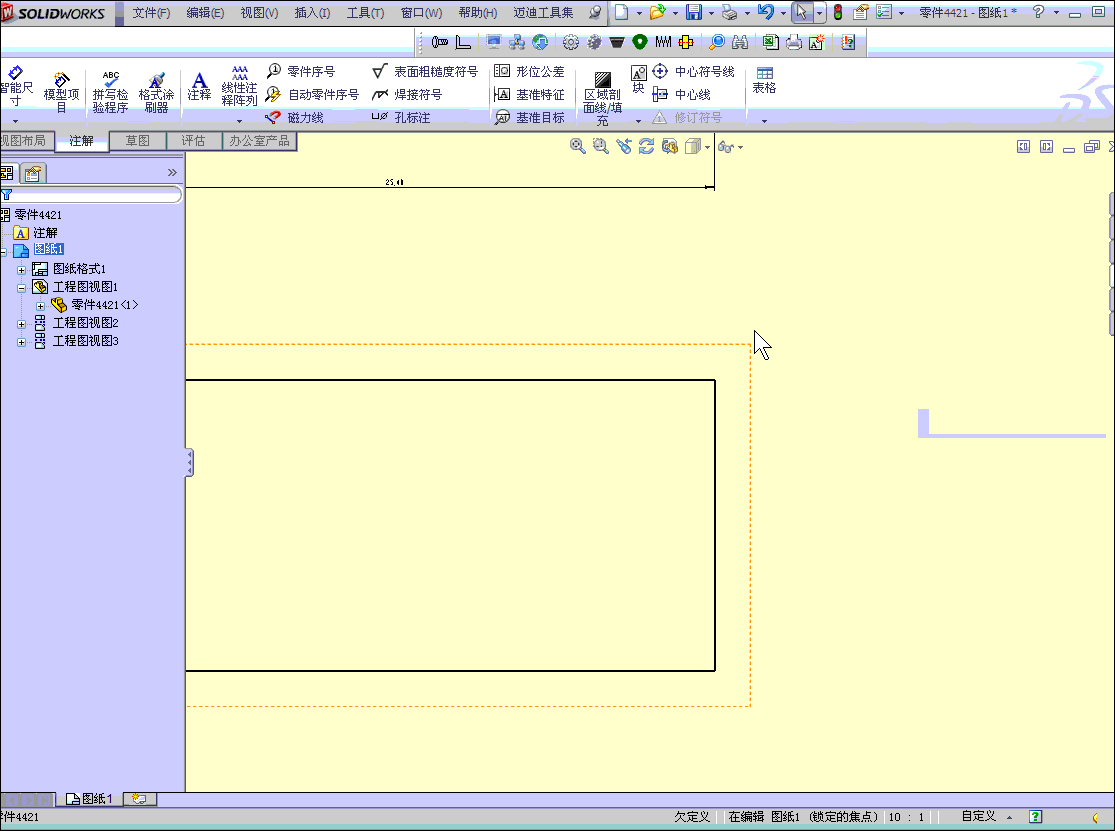Screen dimensions: 1115x831
Task: Open the status bar help icon
Action: [x=1035, y=817]
